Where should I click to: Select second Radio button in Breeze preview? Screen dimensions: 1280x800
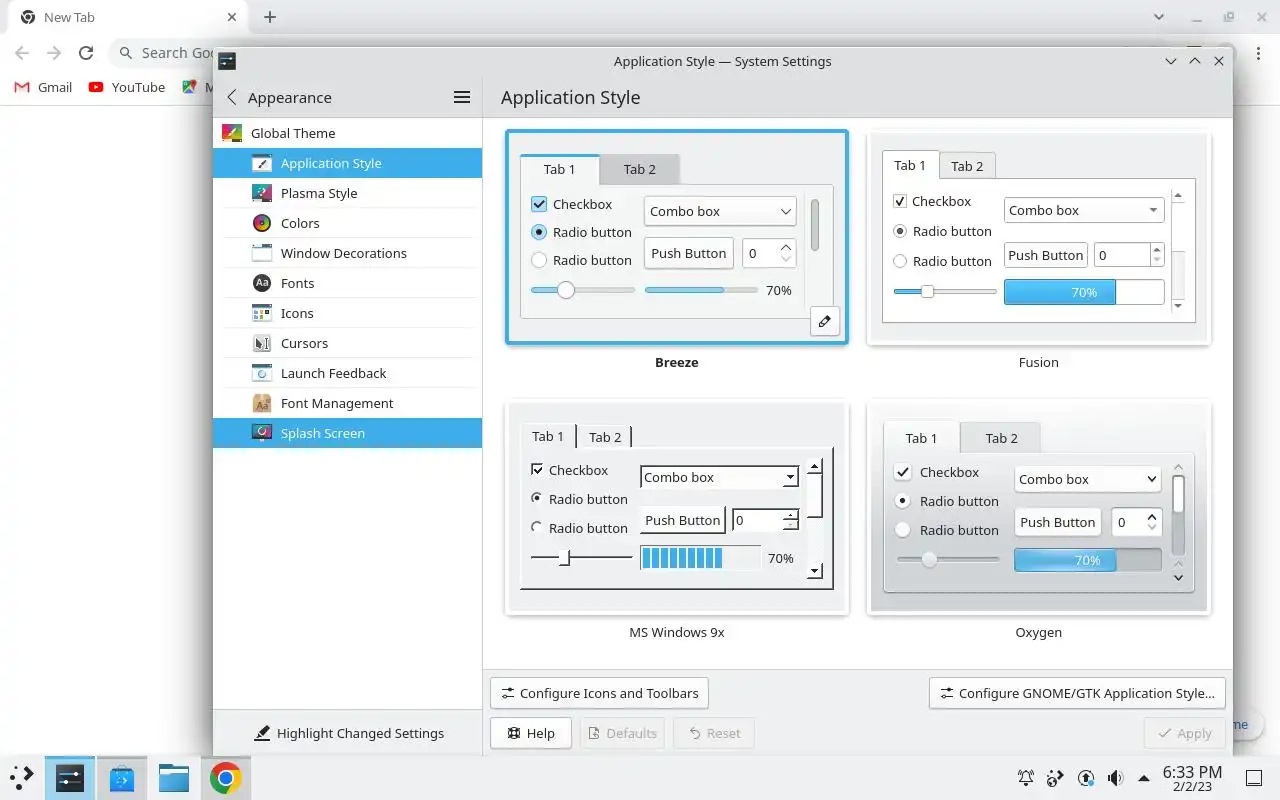coord(539,260)
